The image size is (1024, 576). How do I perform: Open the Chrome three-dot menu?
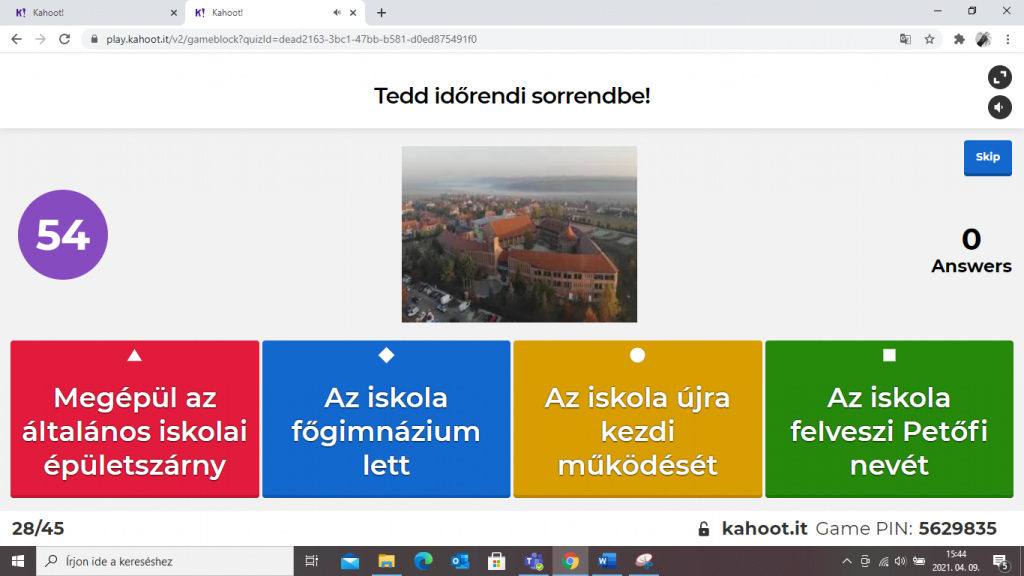(1009, 39)
